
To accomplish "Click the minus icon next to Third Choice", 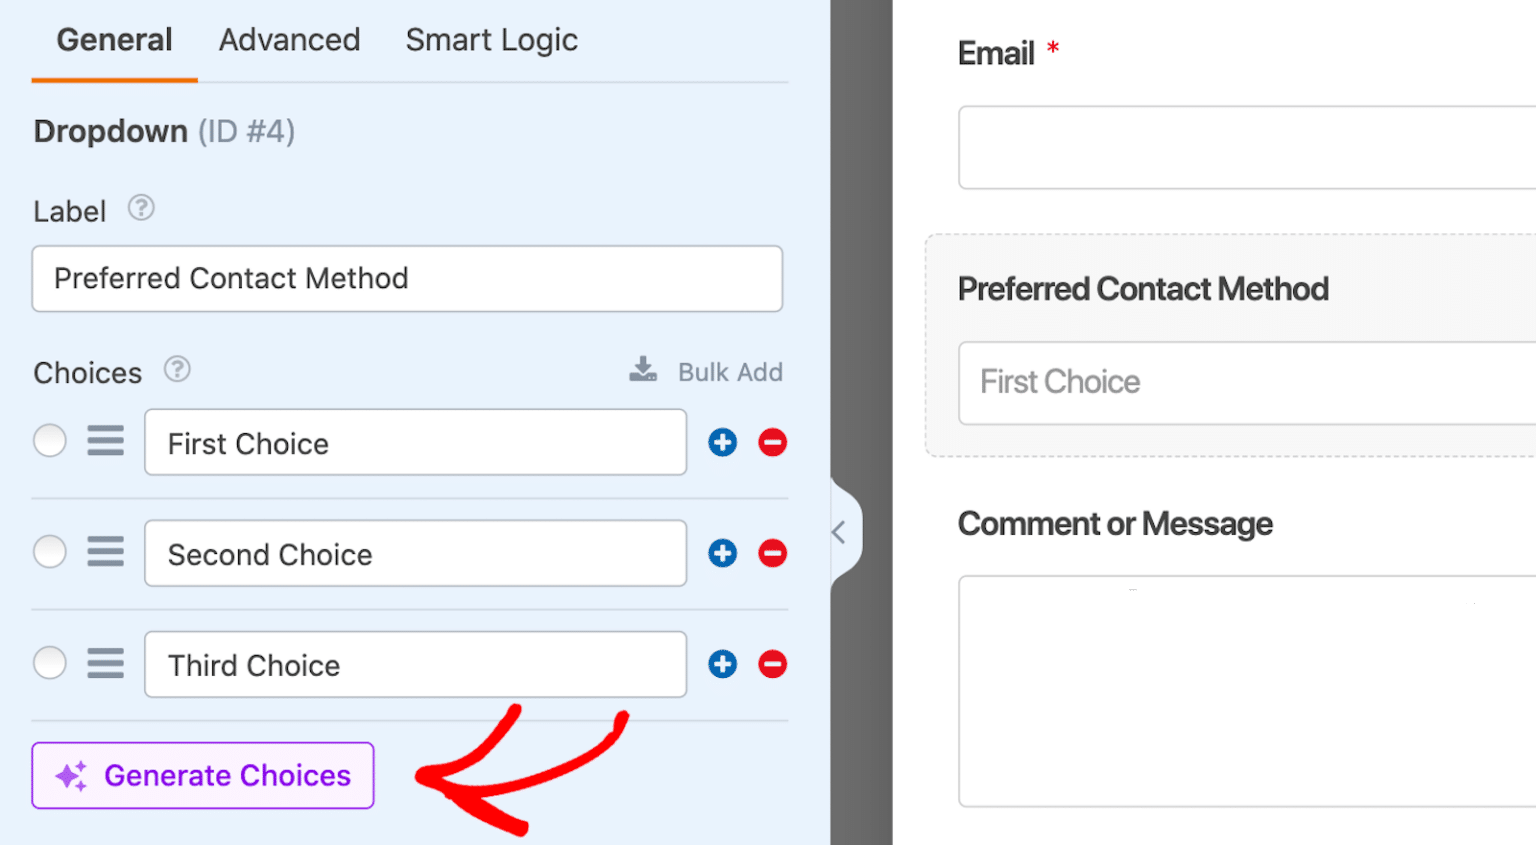I will [772, 663].
